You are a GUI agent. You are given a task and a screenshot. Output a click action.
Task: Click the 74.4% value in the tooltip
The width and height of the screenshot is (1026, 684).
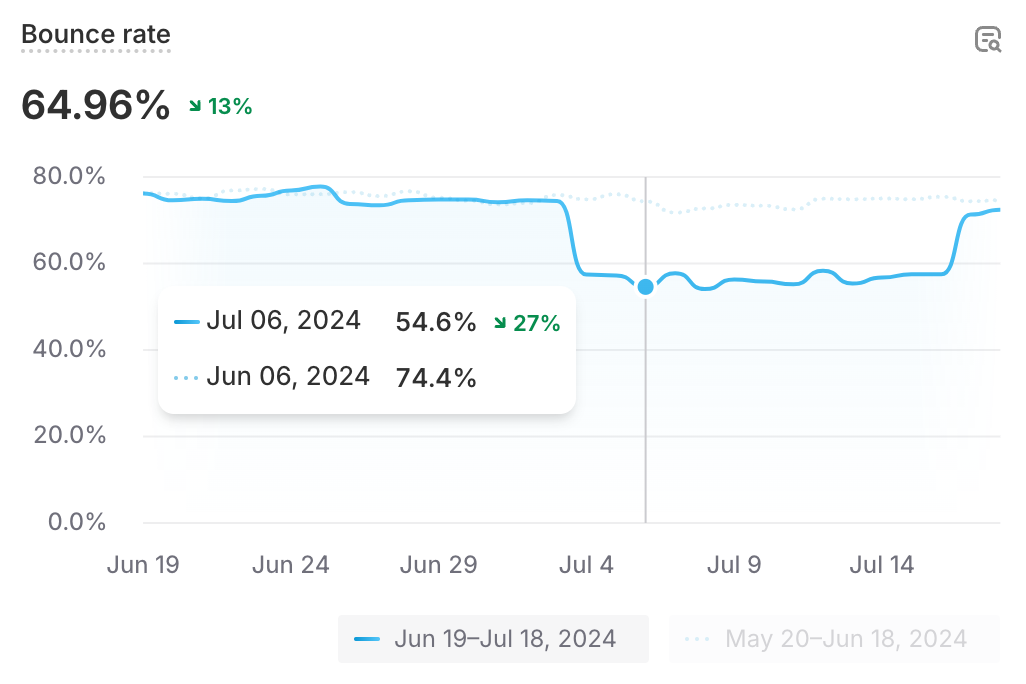(436, 377)
